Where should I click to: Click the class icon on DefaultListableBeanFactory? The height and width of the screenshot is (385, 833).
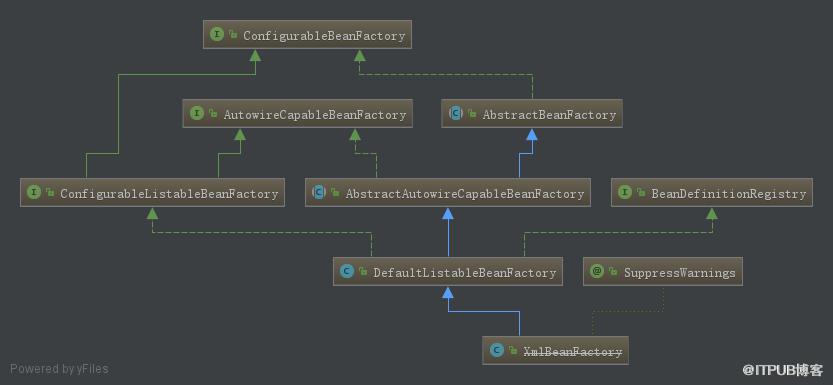[x=347, y=271]
